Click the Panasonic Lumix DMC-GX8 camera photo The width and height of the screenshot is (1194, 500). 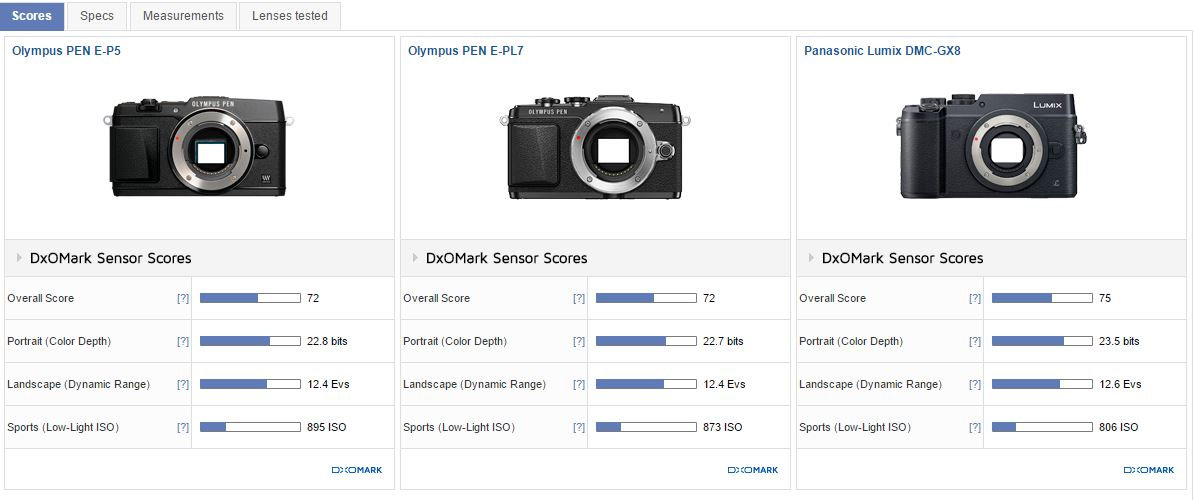pos(990,146)
